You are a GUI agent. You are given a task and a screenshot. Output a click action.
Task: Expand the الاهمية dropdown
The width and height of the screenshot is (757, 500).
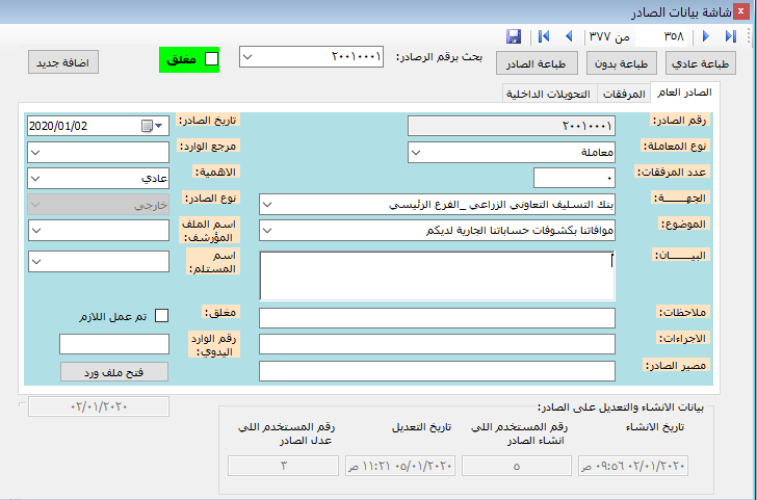[36, 179]
